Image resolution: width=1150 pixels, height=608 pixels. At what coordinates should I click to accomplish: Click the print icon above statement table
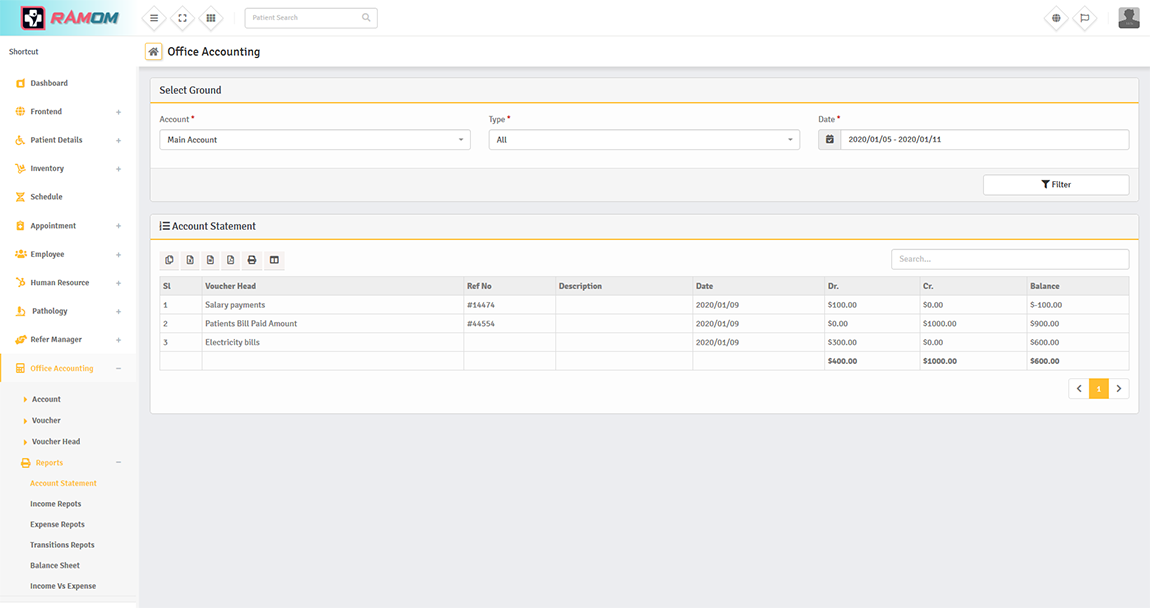[252, 260]
